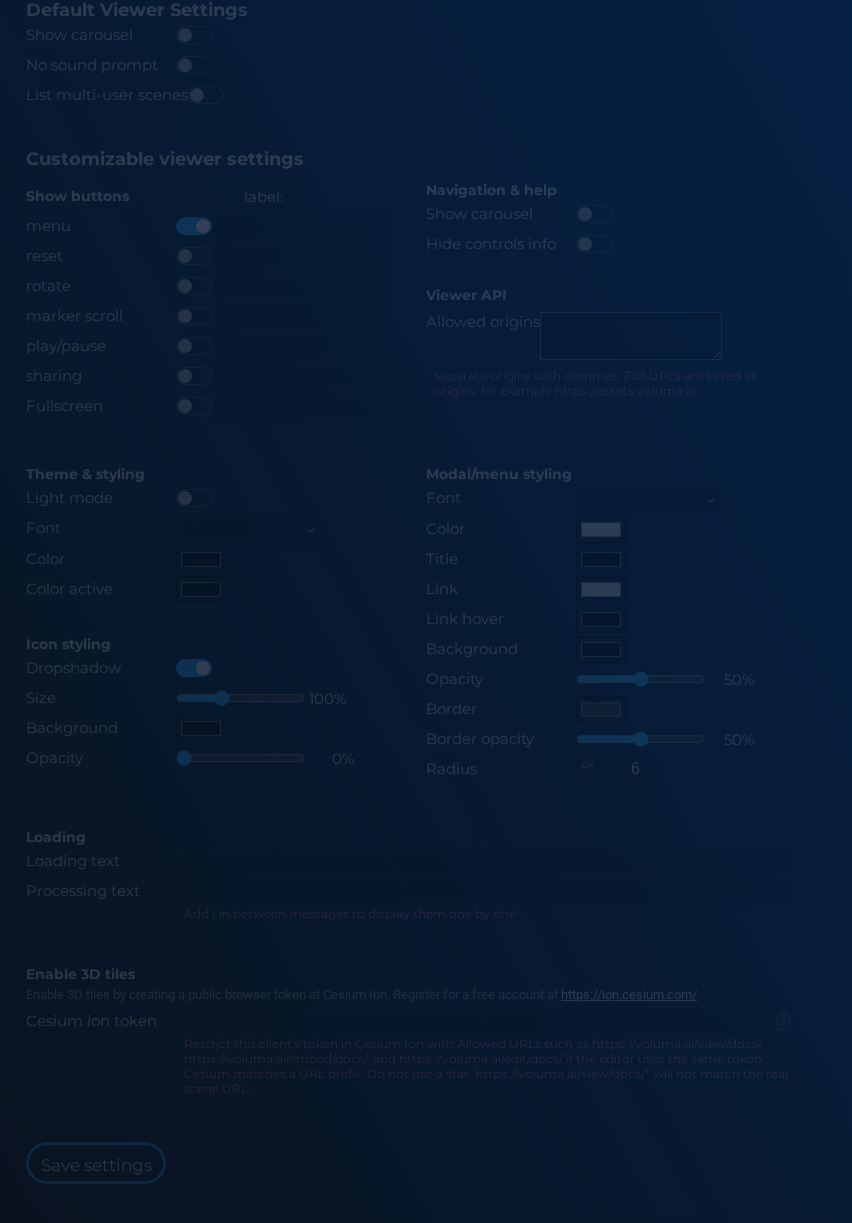The height and width of the screenshot is (1223, 852).
Task: Choose the Icon styling Background color swatch
Action: [201, 728]
